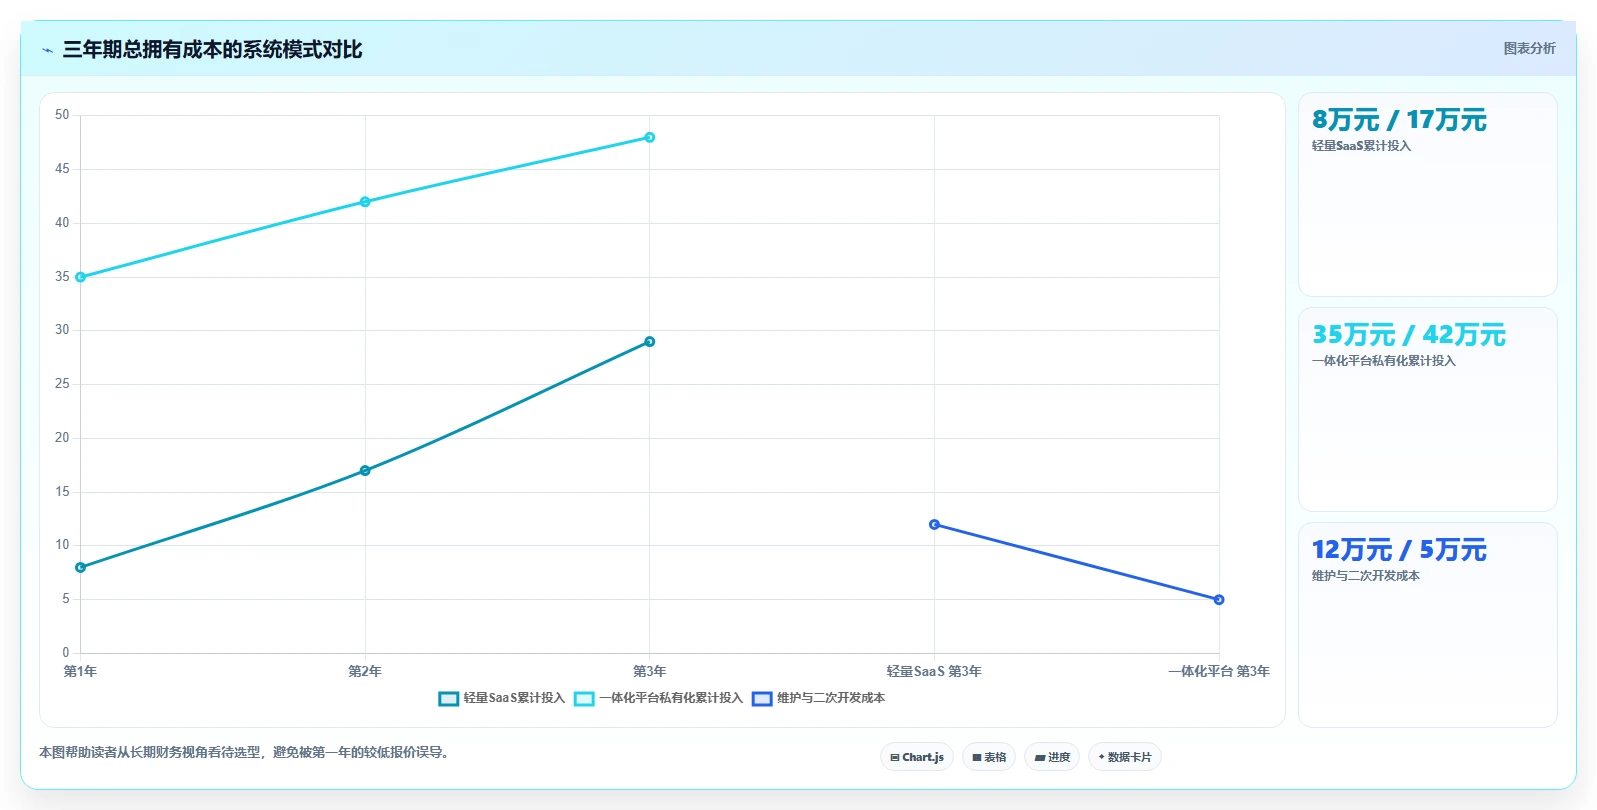The height and width of the screenshot is (810, 1597).
Task: Select the 表格 tag pill
Action: [x=989, y=757]
